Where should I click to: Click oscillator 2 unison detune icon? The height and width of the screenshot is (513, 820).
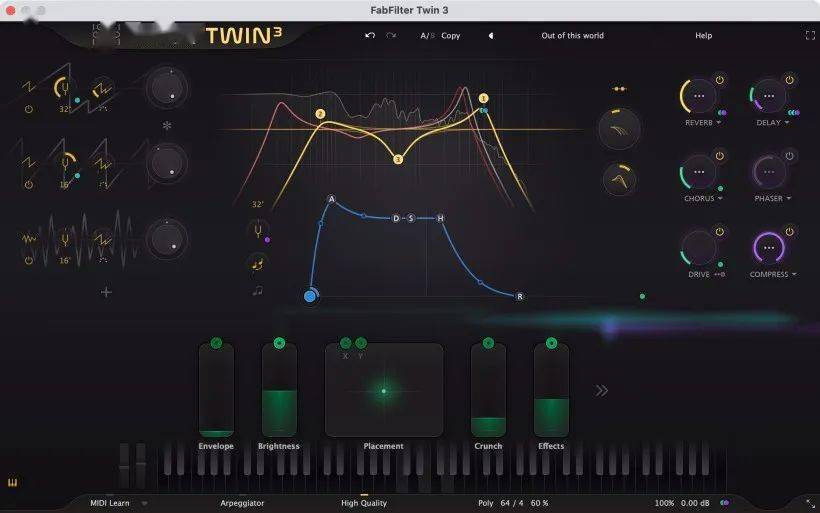pyautogui.click(x=102, y=165)
